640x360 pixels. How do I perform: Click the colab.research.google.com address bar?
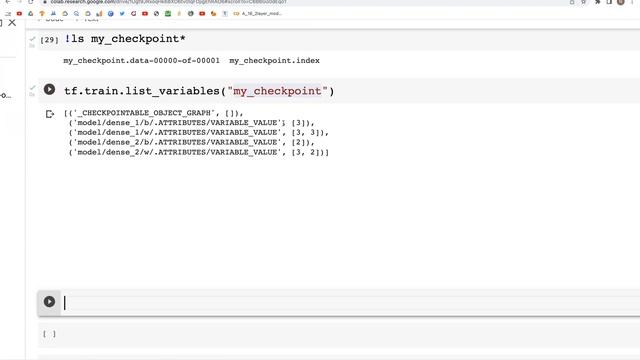click(168, 2)
